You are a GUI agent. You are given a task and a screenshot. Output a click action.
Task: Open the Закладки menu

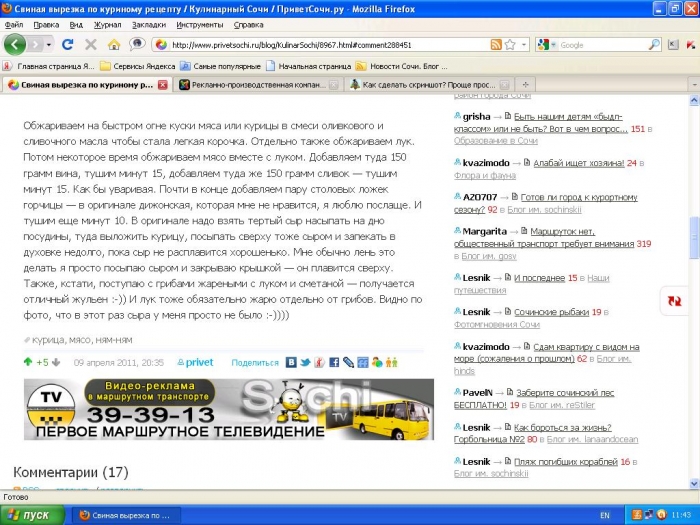click(149, 23)
